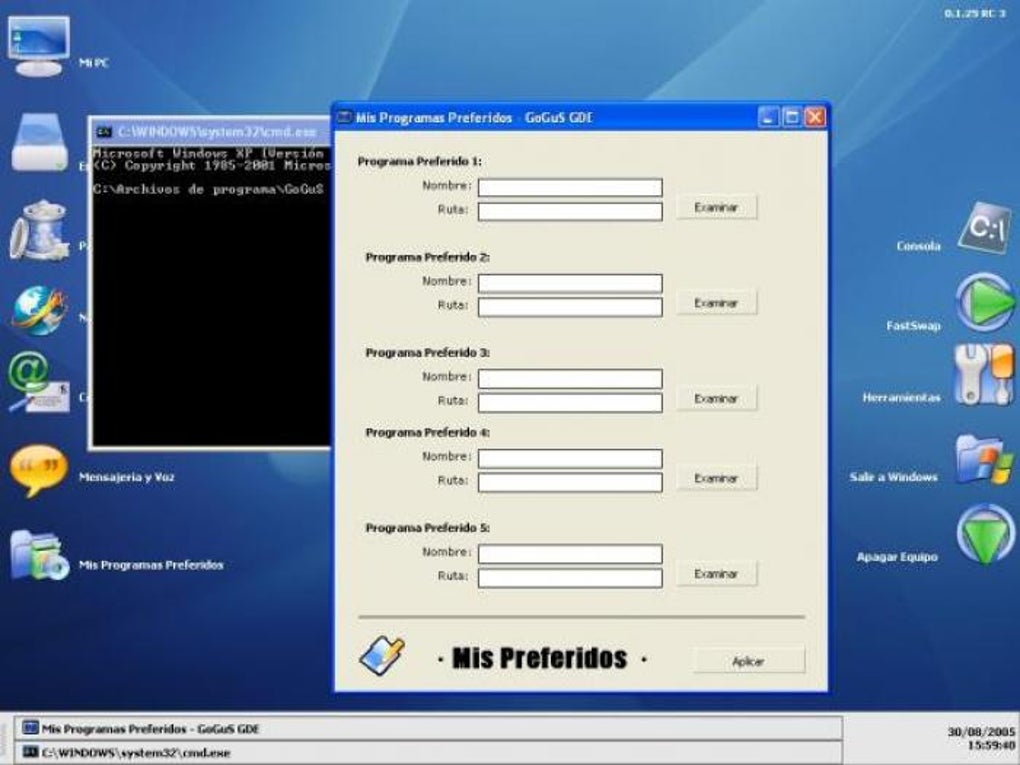The image size is (1020, 765).
Task: Focus Ruta field of Programa Preferido 4
Action: tap(570, 482)
